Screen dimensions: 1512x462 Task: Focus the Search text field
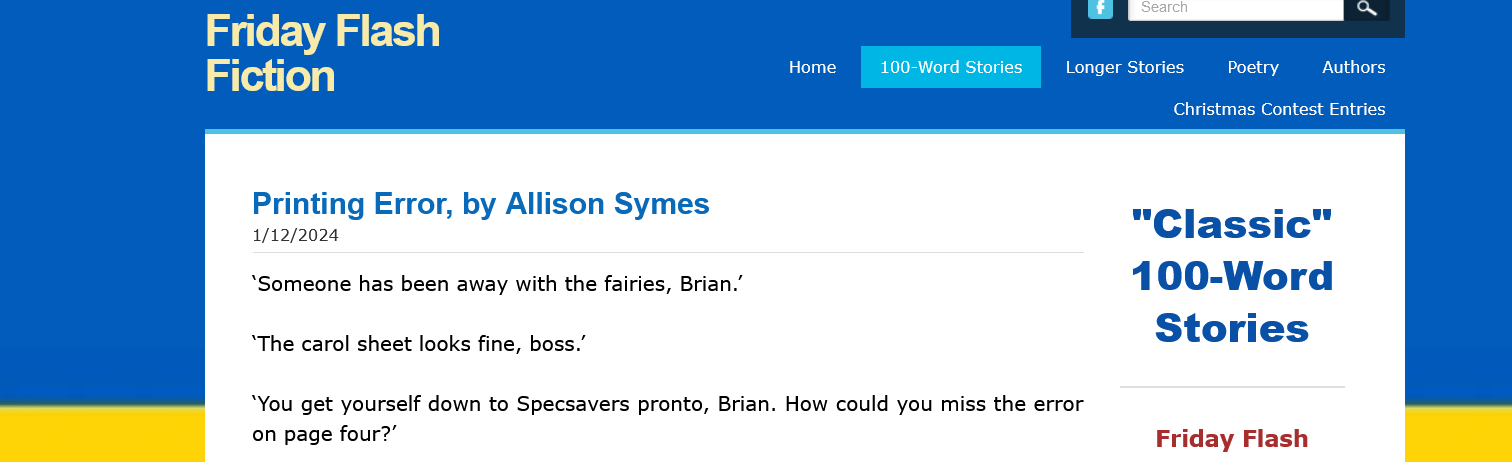[x=1235, y=8]
